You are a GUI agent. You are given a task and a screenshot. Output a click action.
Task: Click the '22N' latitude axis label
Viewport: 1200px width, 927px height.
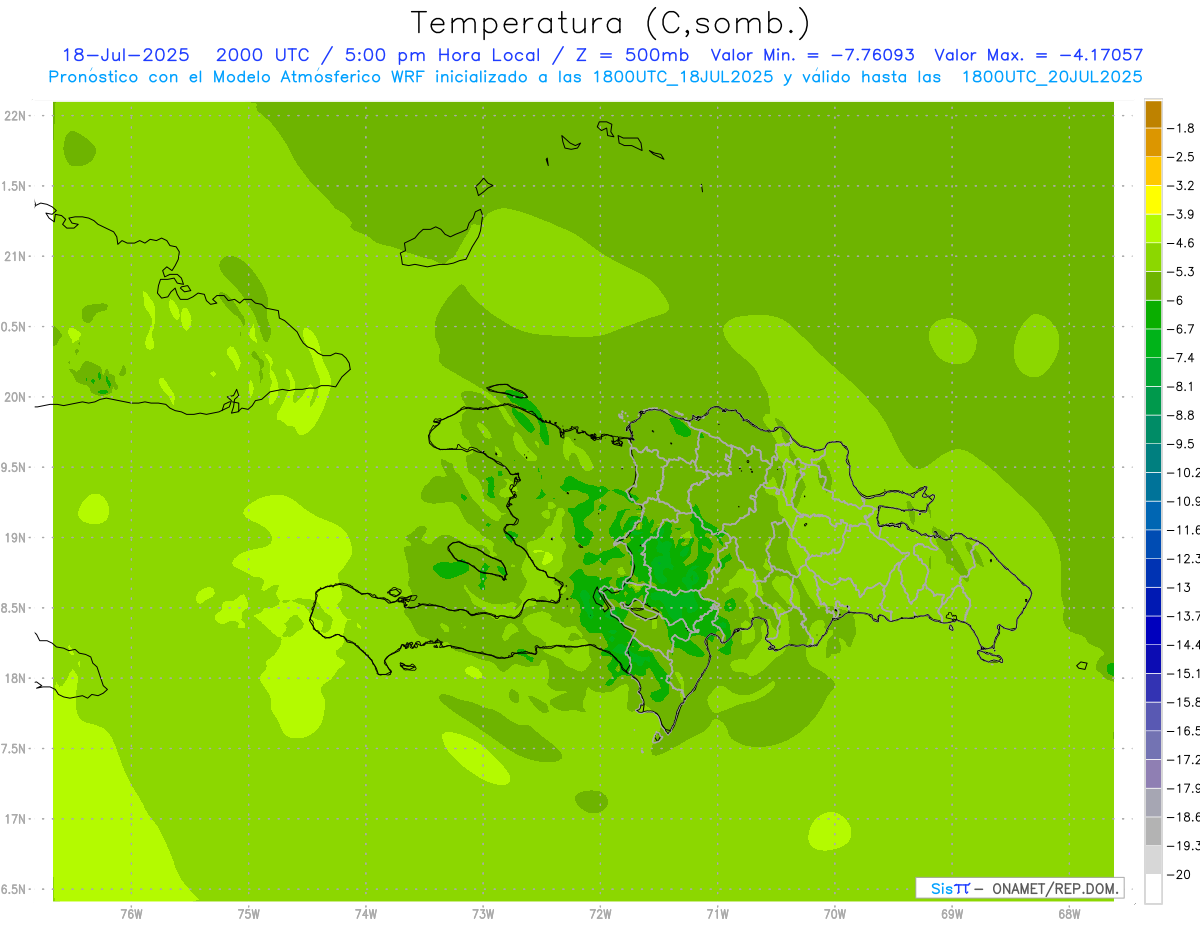(15, 116)
